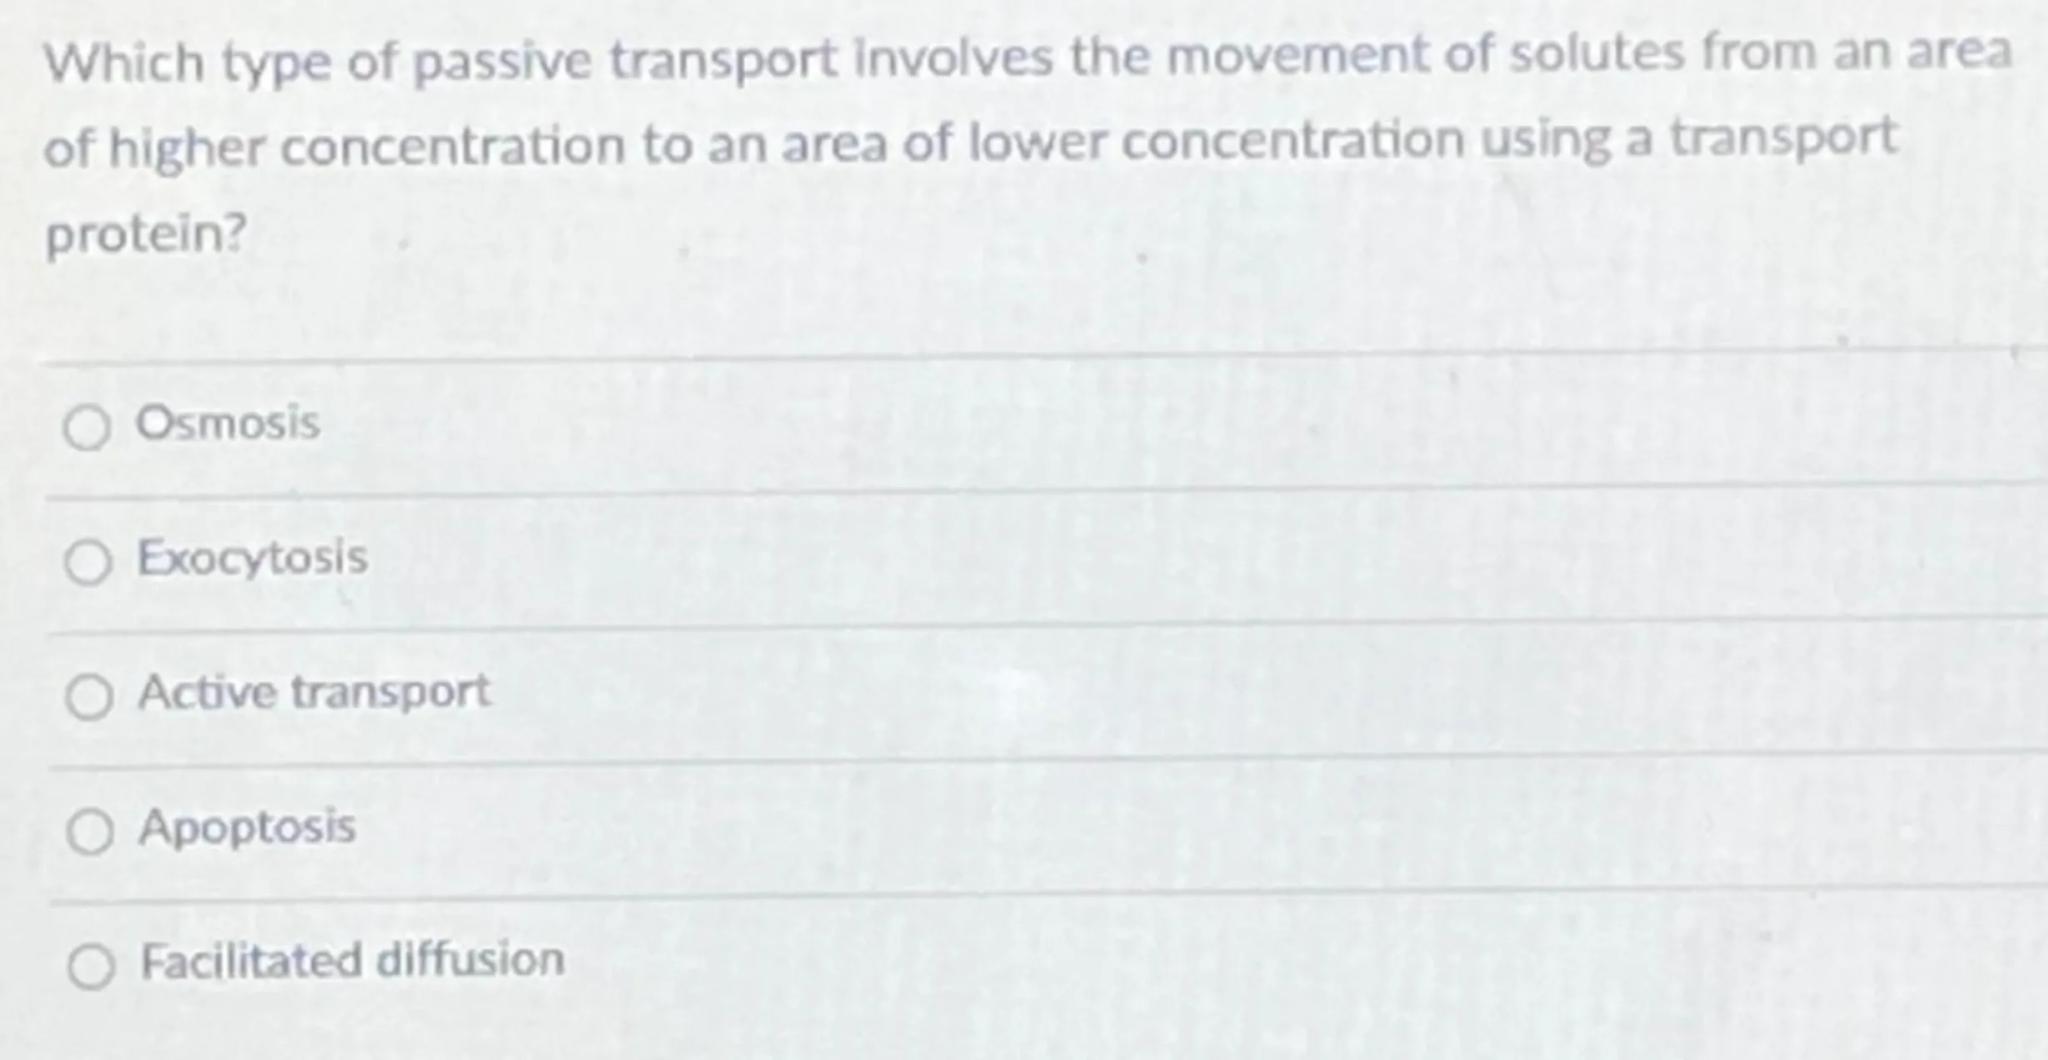Select the Facilitated diffusion radio button

[91, 967]
